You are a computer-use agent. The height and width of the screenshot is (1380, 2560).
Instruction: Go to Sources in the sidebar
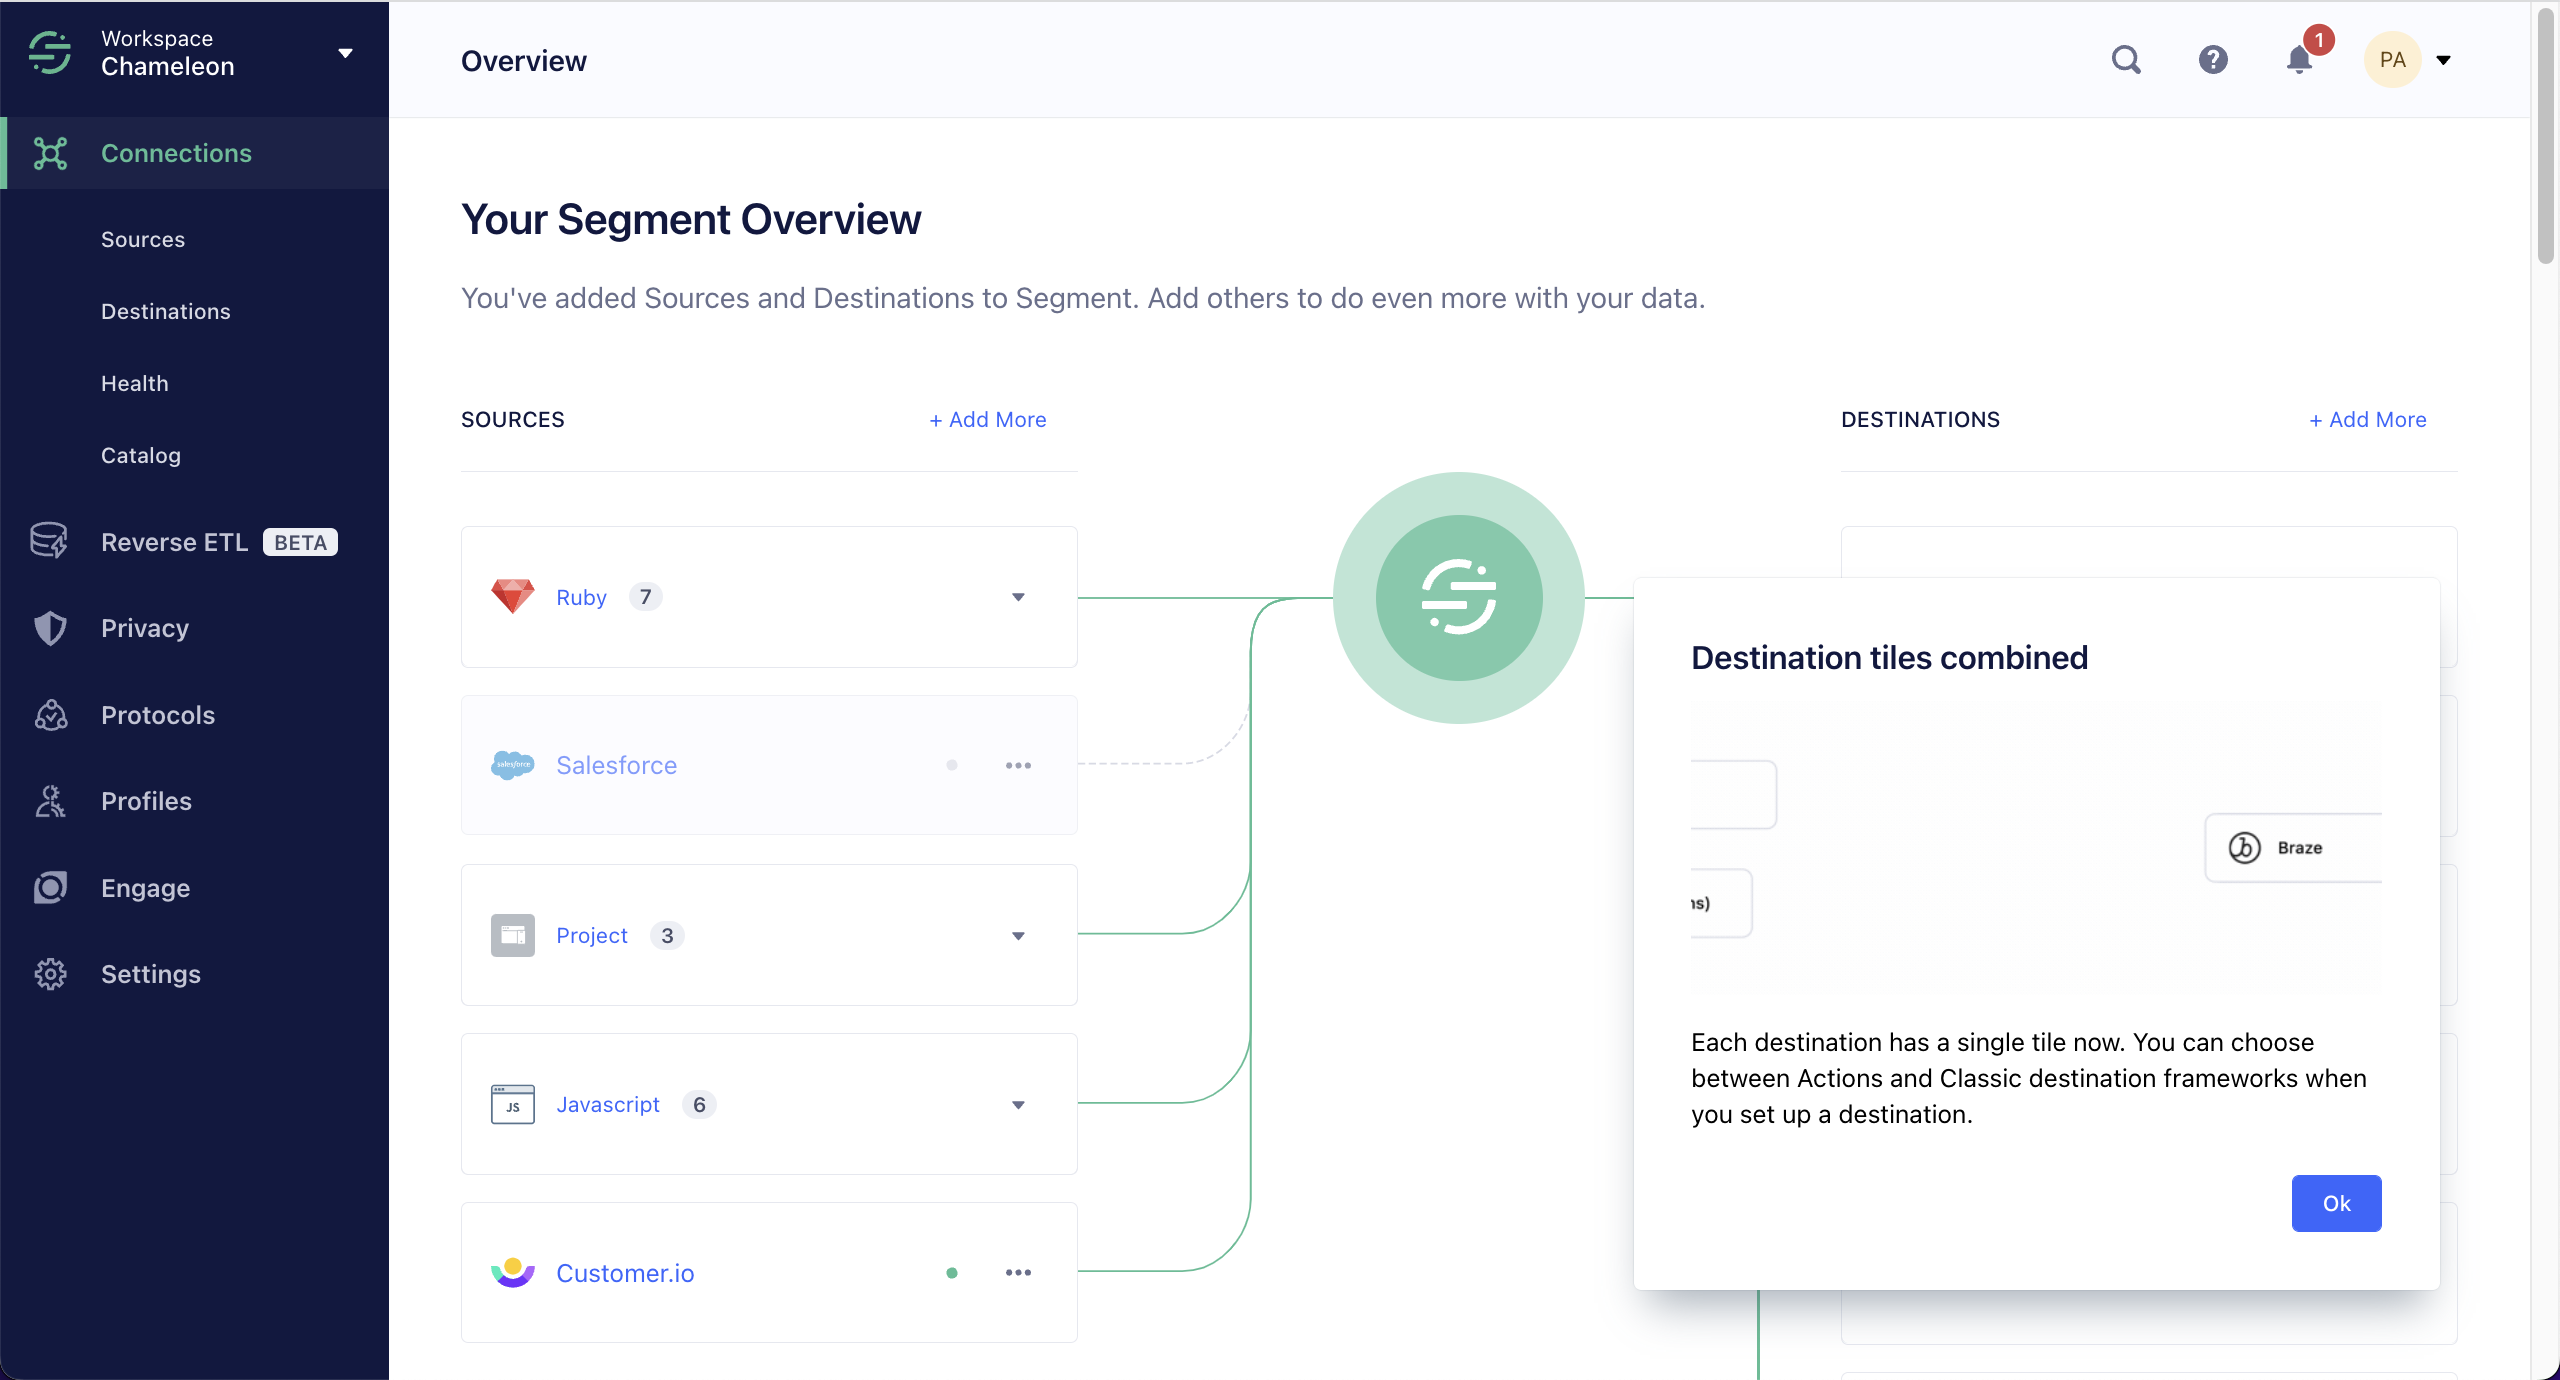143,239
